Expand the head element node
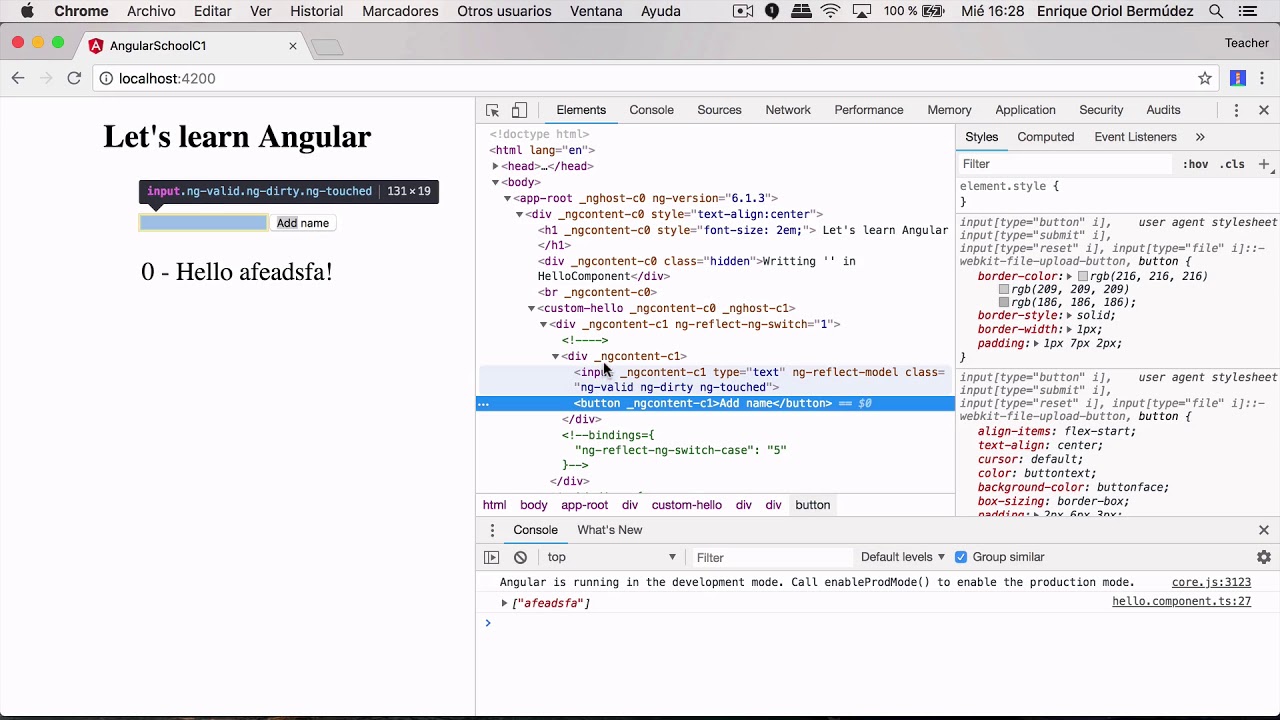Image resolution: width=1280 pixels, height=720 pixels. 495,166
